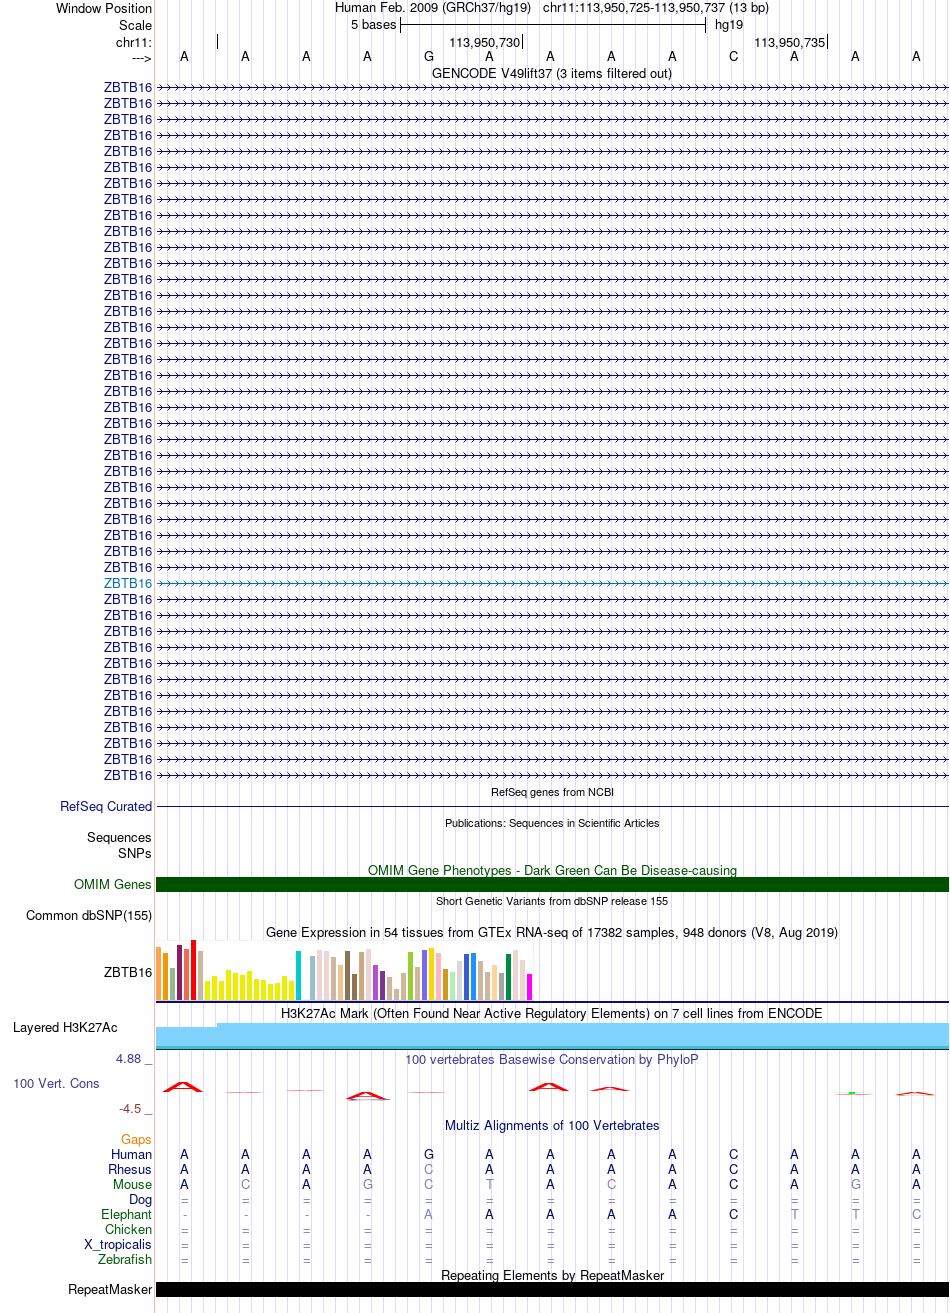Screen dimensions: 950x1313
Task: Click ZBTB16 label beside the GTEx bar chart
Action: click(x=128, y=972)
